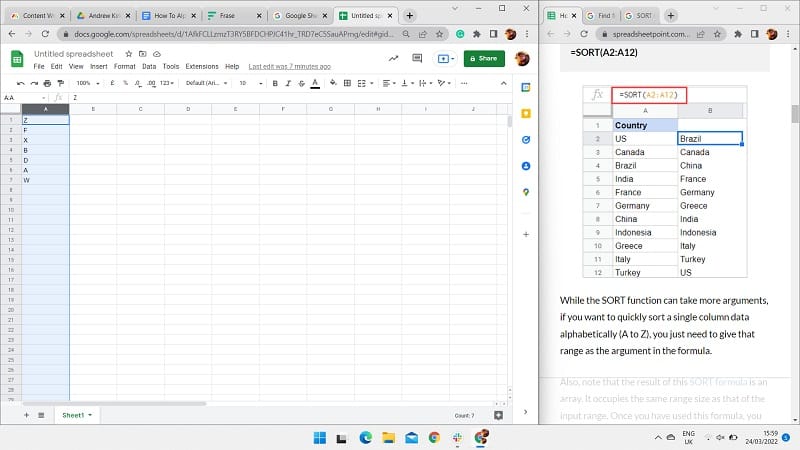Screen dimensions: 800x450
Task: Click the Undo icon in toolbar
Action: click(x=20, y=83)
